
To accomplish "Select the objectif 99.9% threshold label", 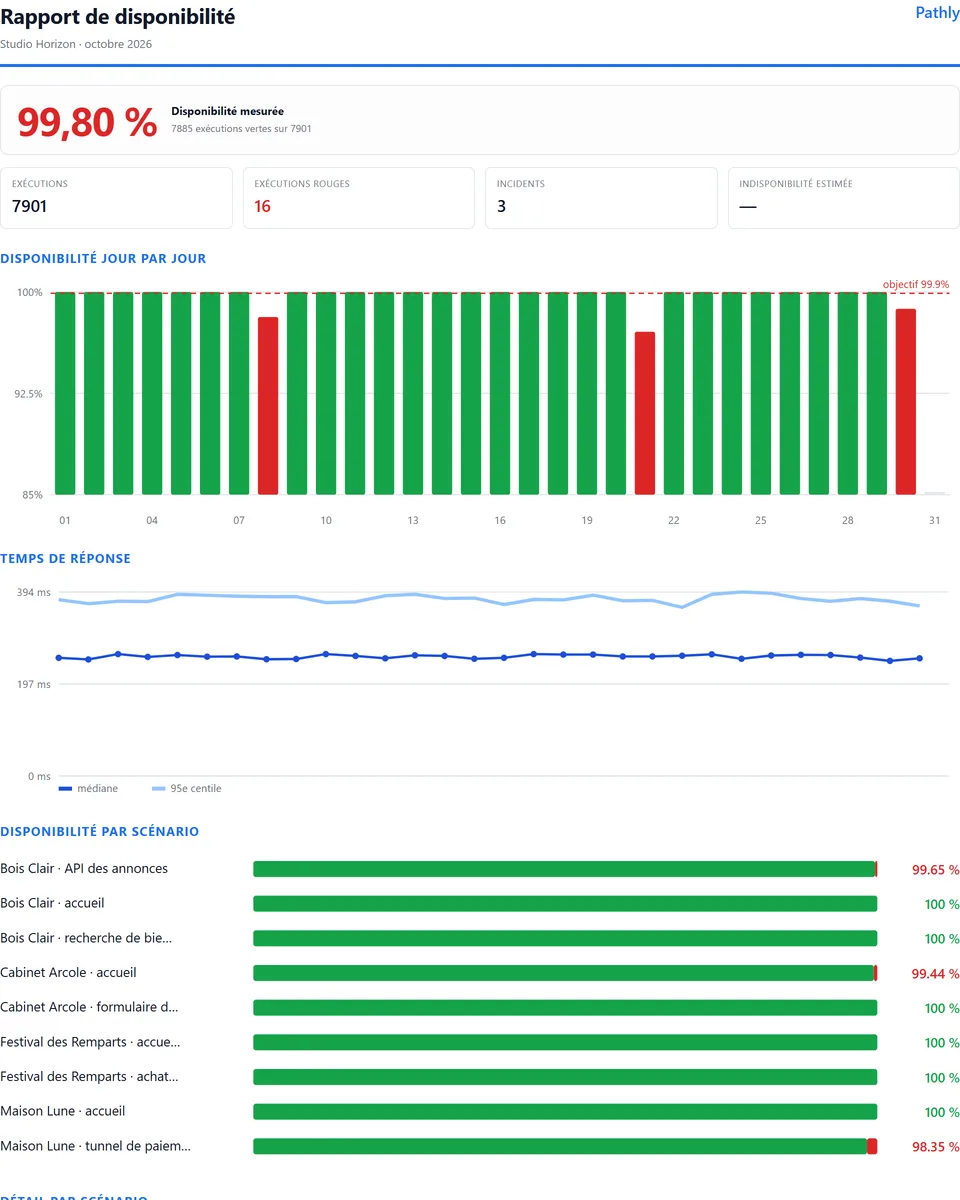I will click(916, 285).
